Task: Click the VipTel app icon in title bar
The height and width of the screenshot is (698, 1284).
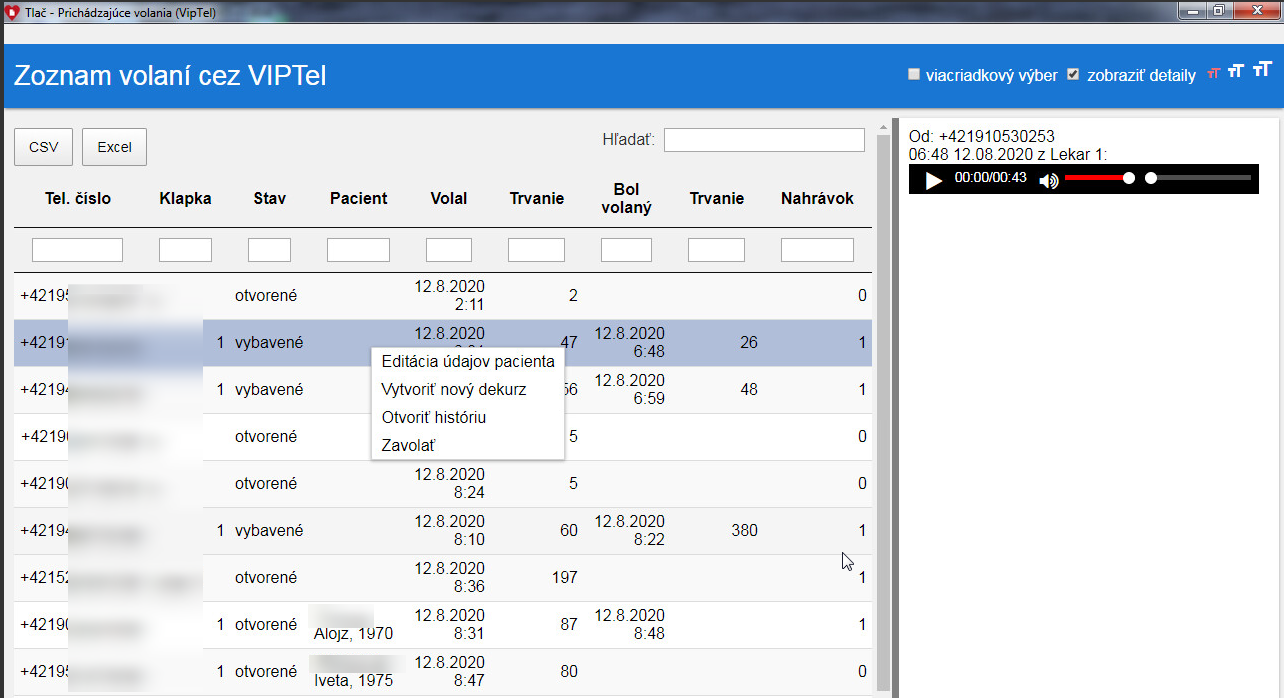Action: [x=12, y=11]
